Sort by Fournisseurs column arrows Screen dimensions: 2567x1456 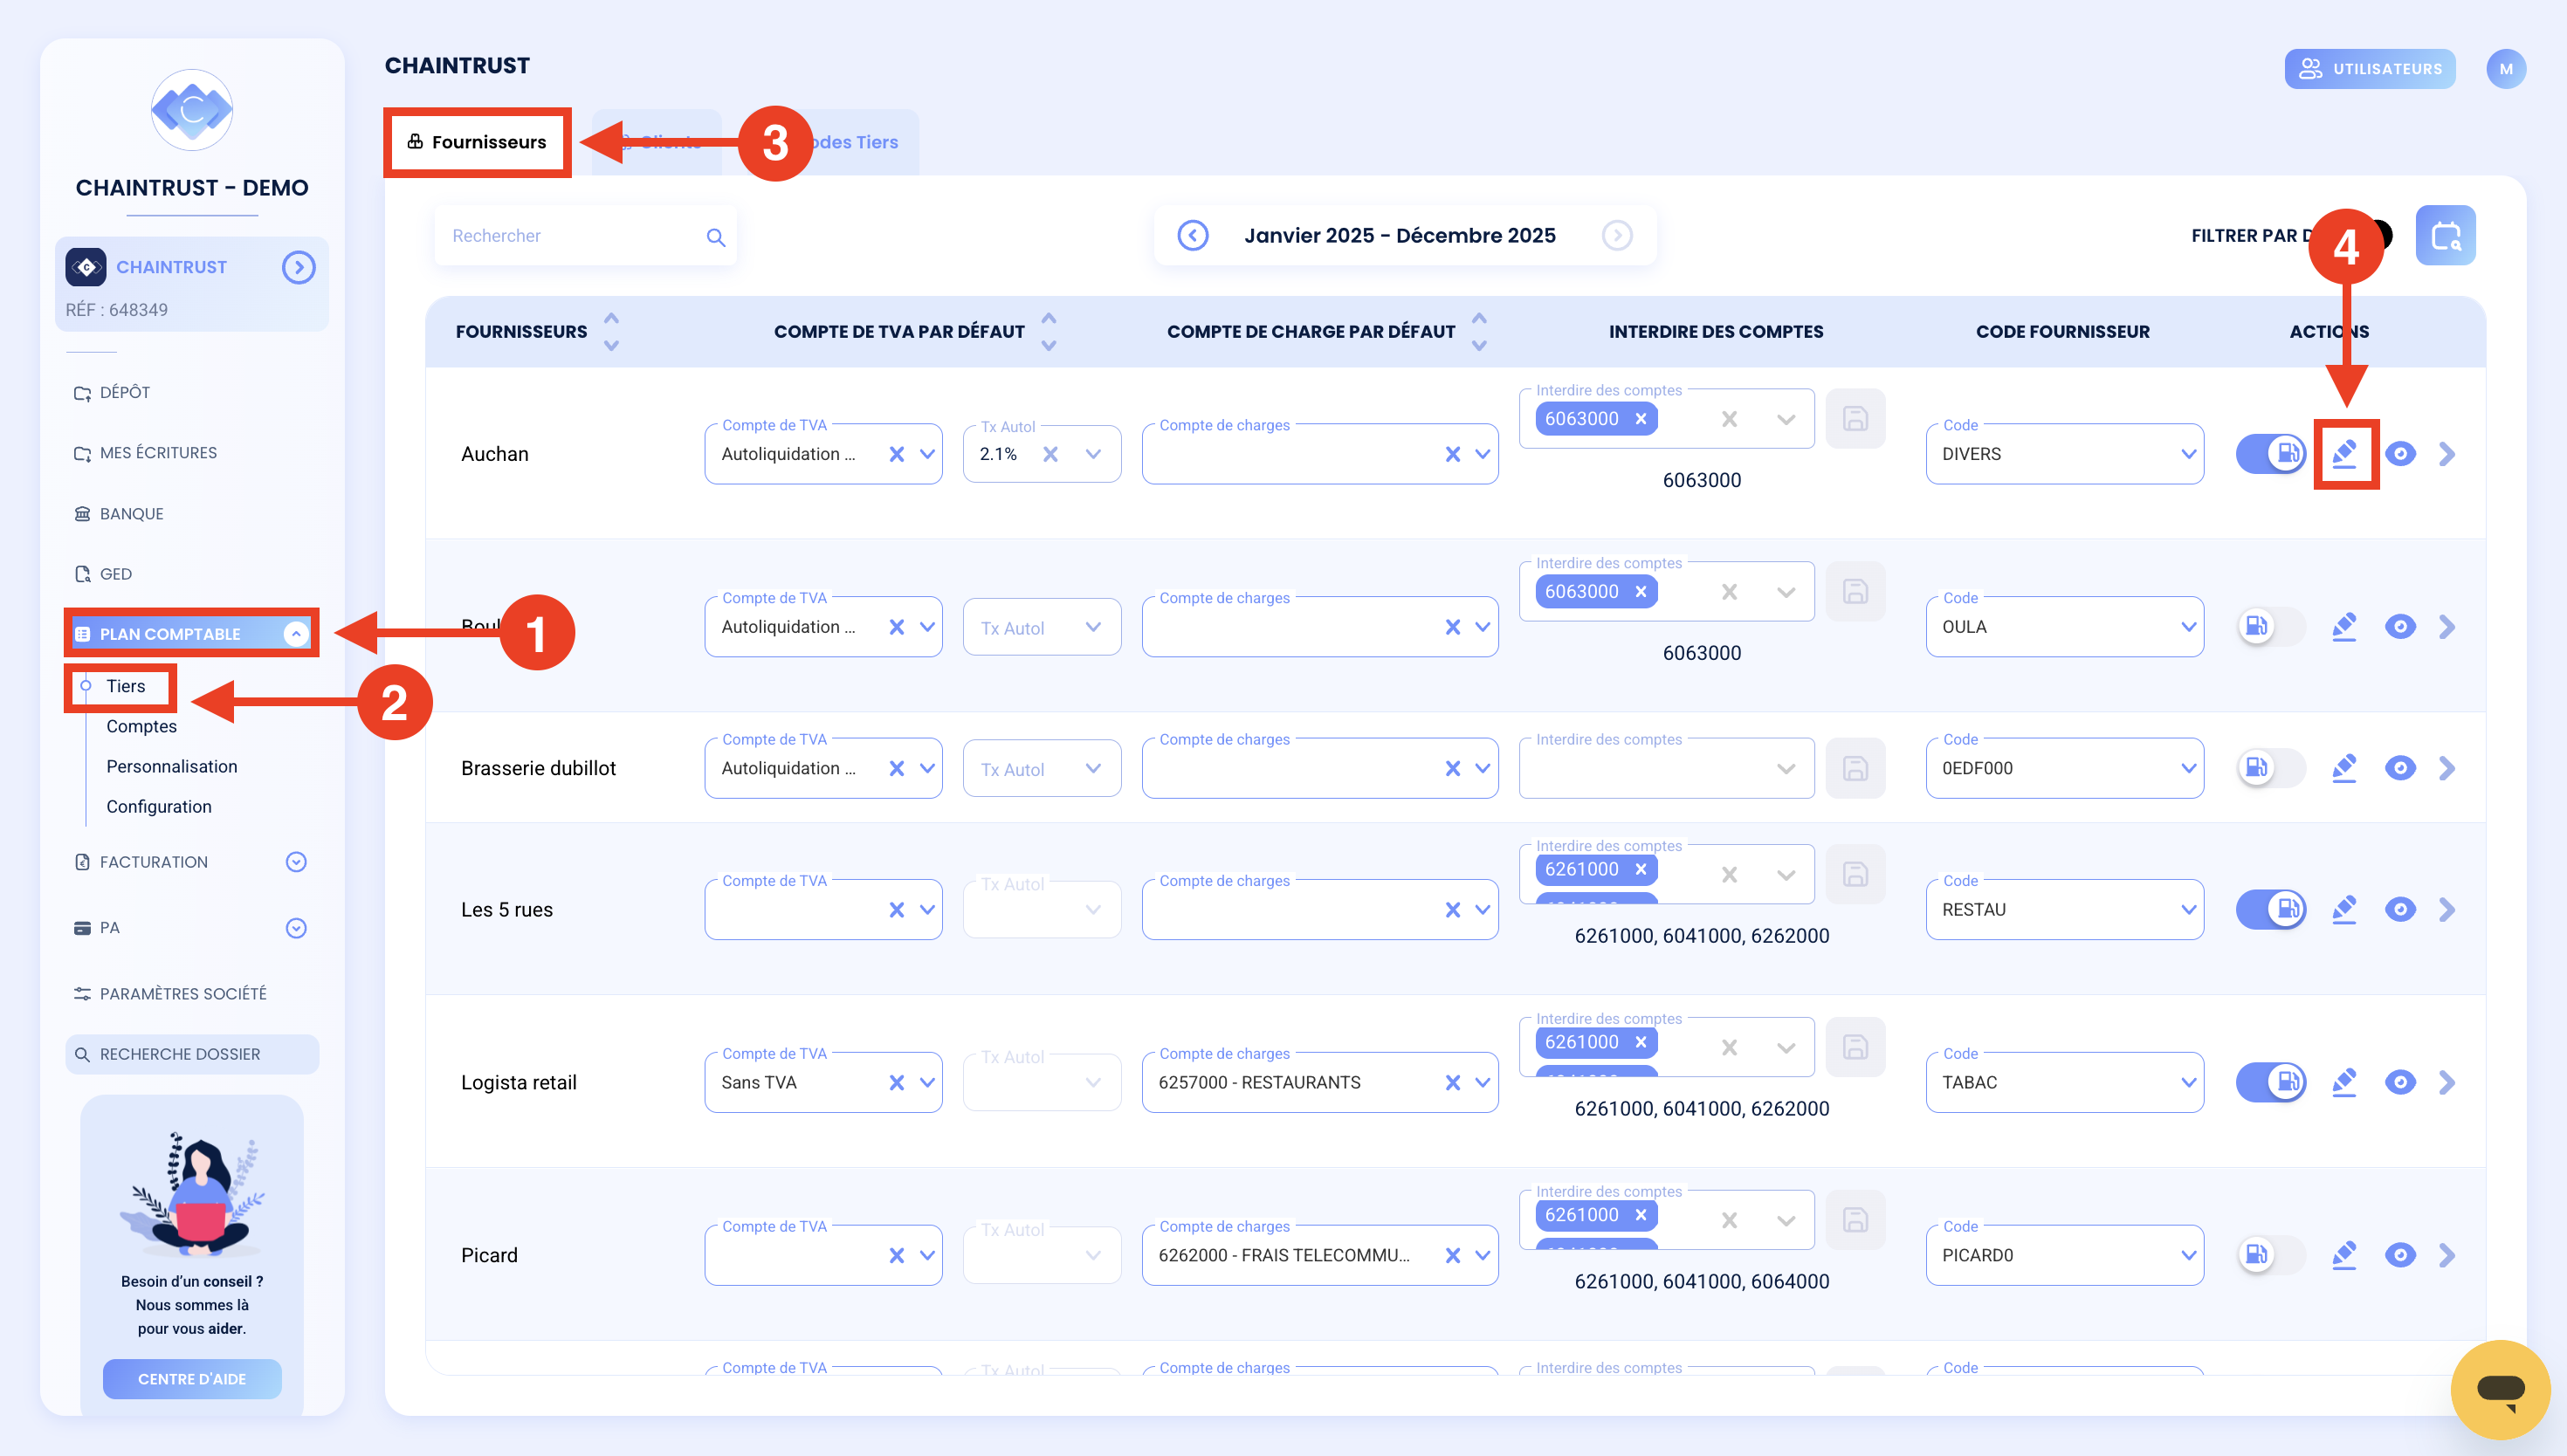click(611, 331)
